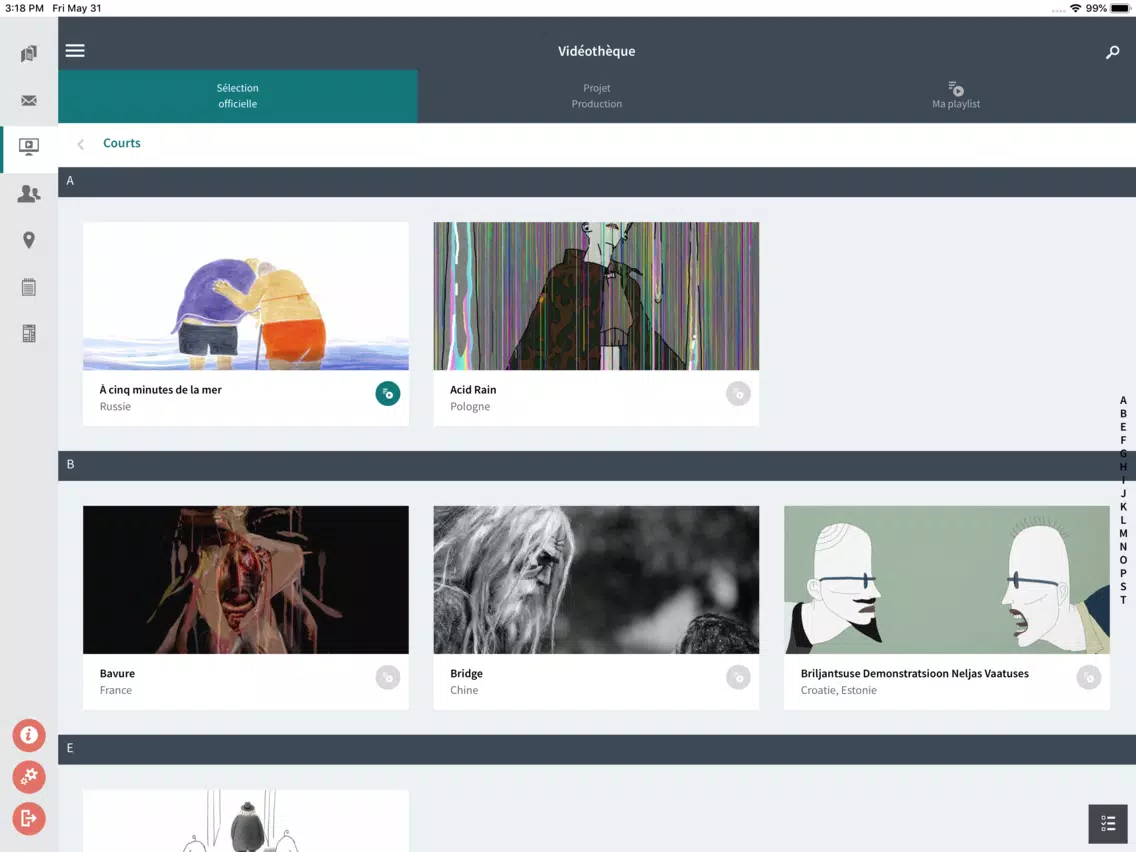This screenshot has height=852, width=1136.
Task: Open the schedule list sidebar icon
Action: (x=29, y=287)
